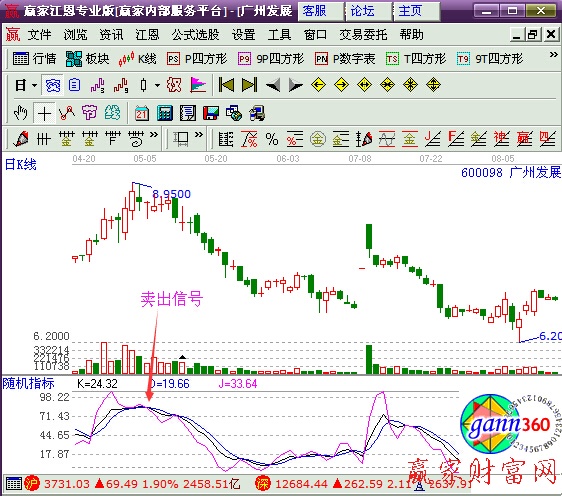Jump to last bar navigation icon
The width and height of the screenshot is (562, 496).
coord(249,85)
